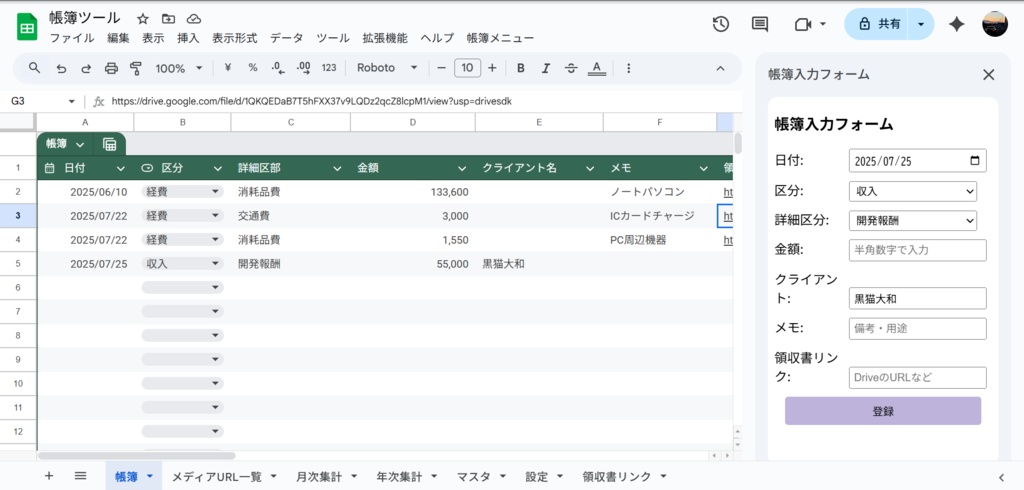Viewport: 1024px width, 490px height.
Task: Toggle italic formatting
Action: tap(546, 68)
